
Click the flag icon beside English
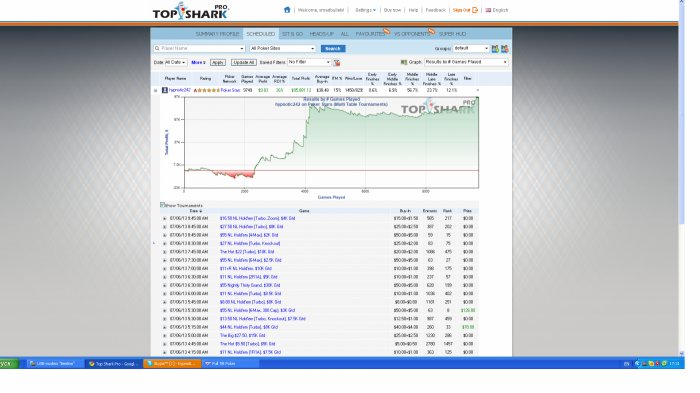tap(488, 10)
